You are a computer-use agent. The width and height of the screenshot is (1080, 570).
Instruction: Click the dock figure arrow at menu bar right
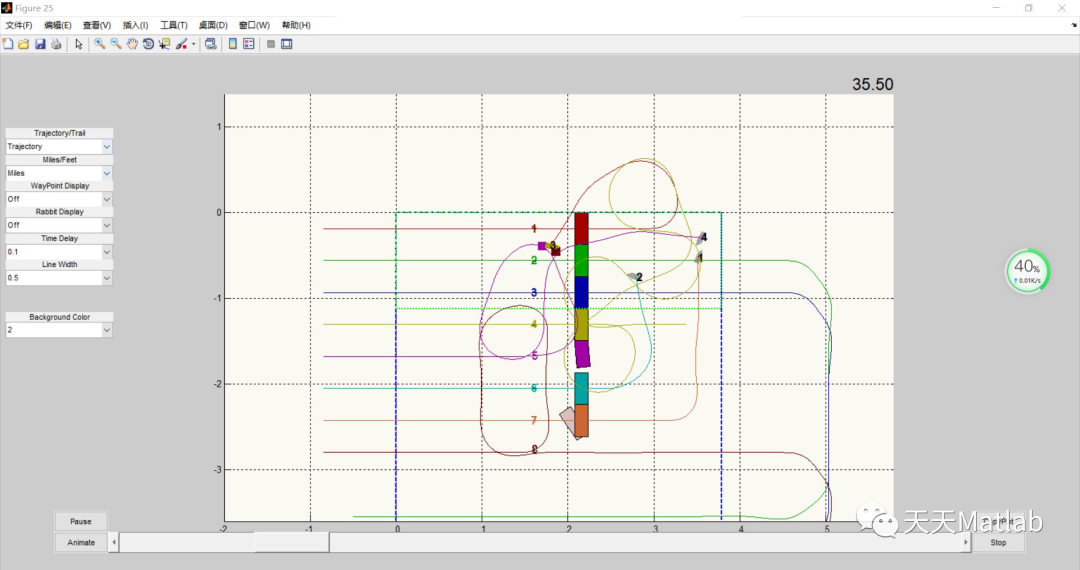(1074, 25)
